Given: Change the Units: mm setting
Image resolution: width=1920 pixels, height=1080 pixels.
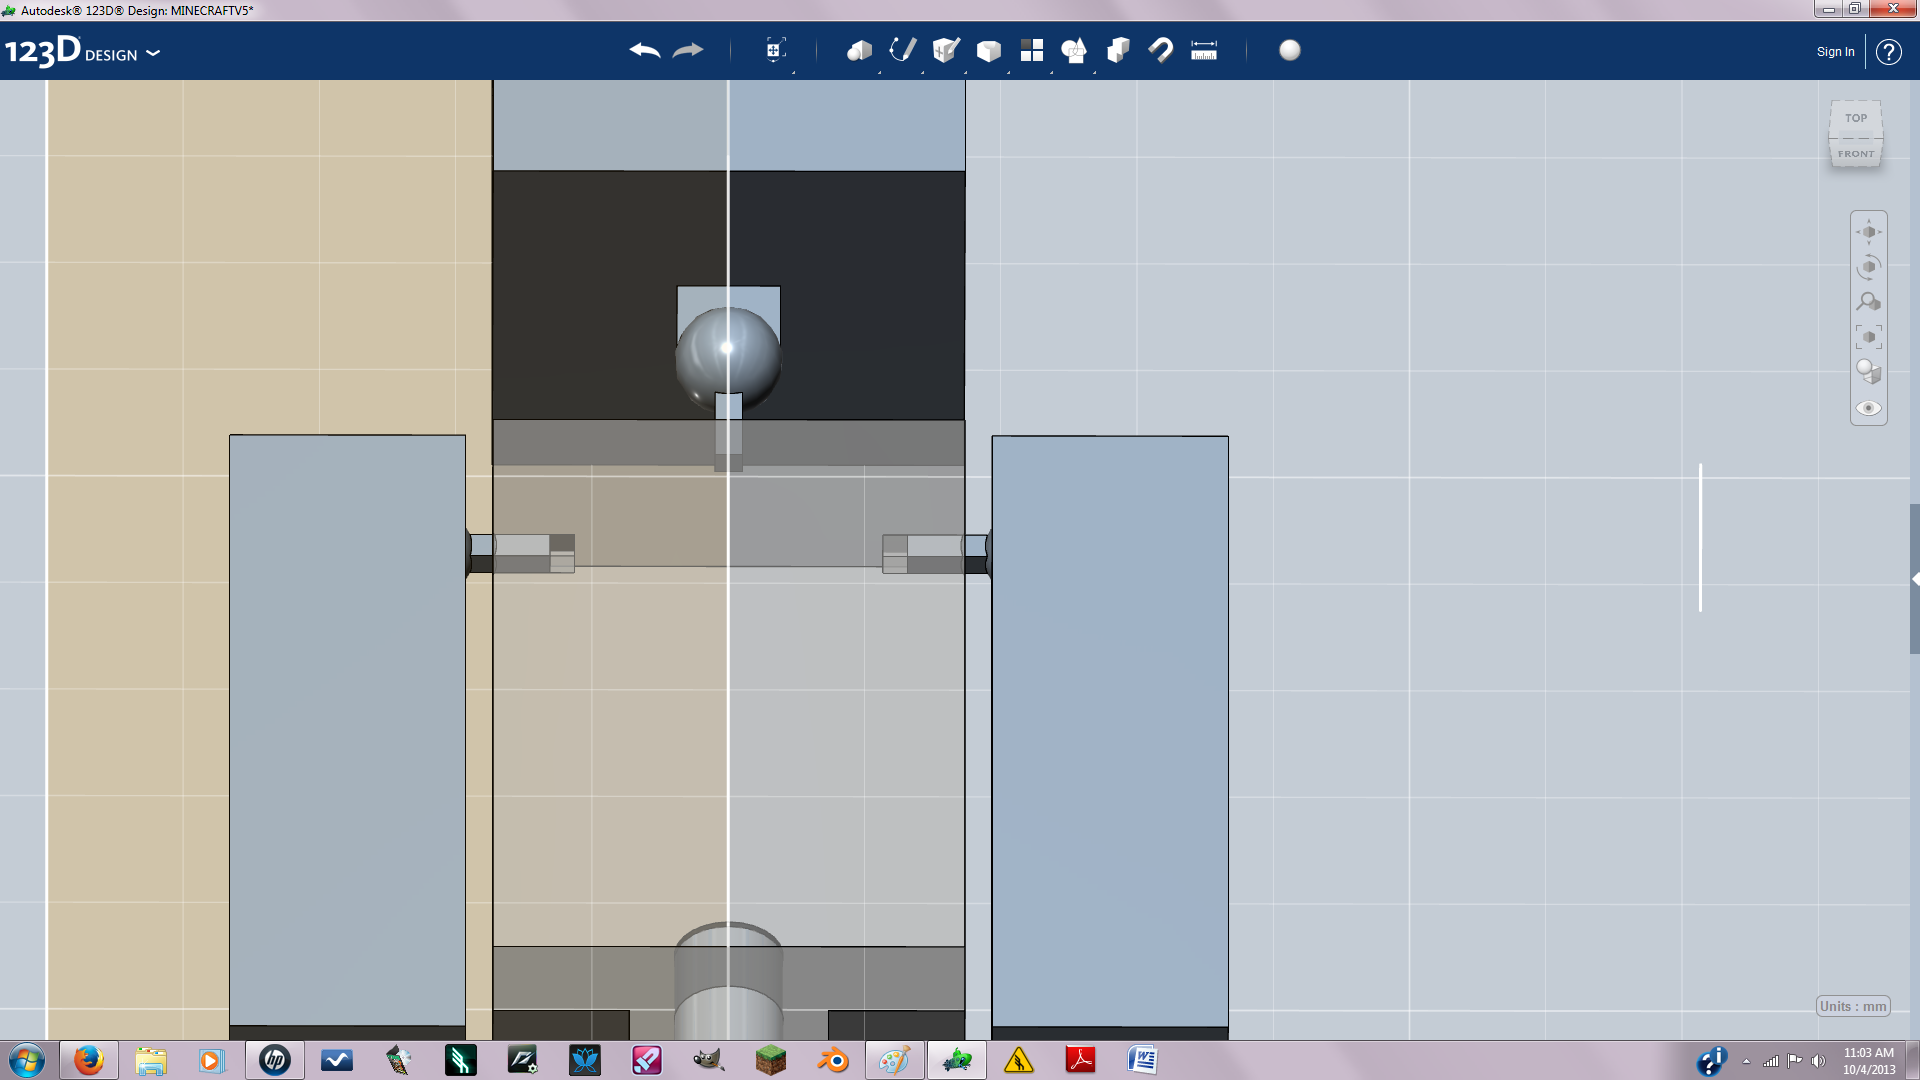Looking at the screenshot, I should (x=1853, y=1006).
